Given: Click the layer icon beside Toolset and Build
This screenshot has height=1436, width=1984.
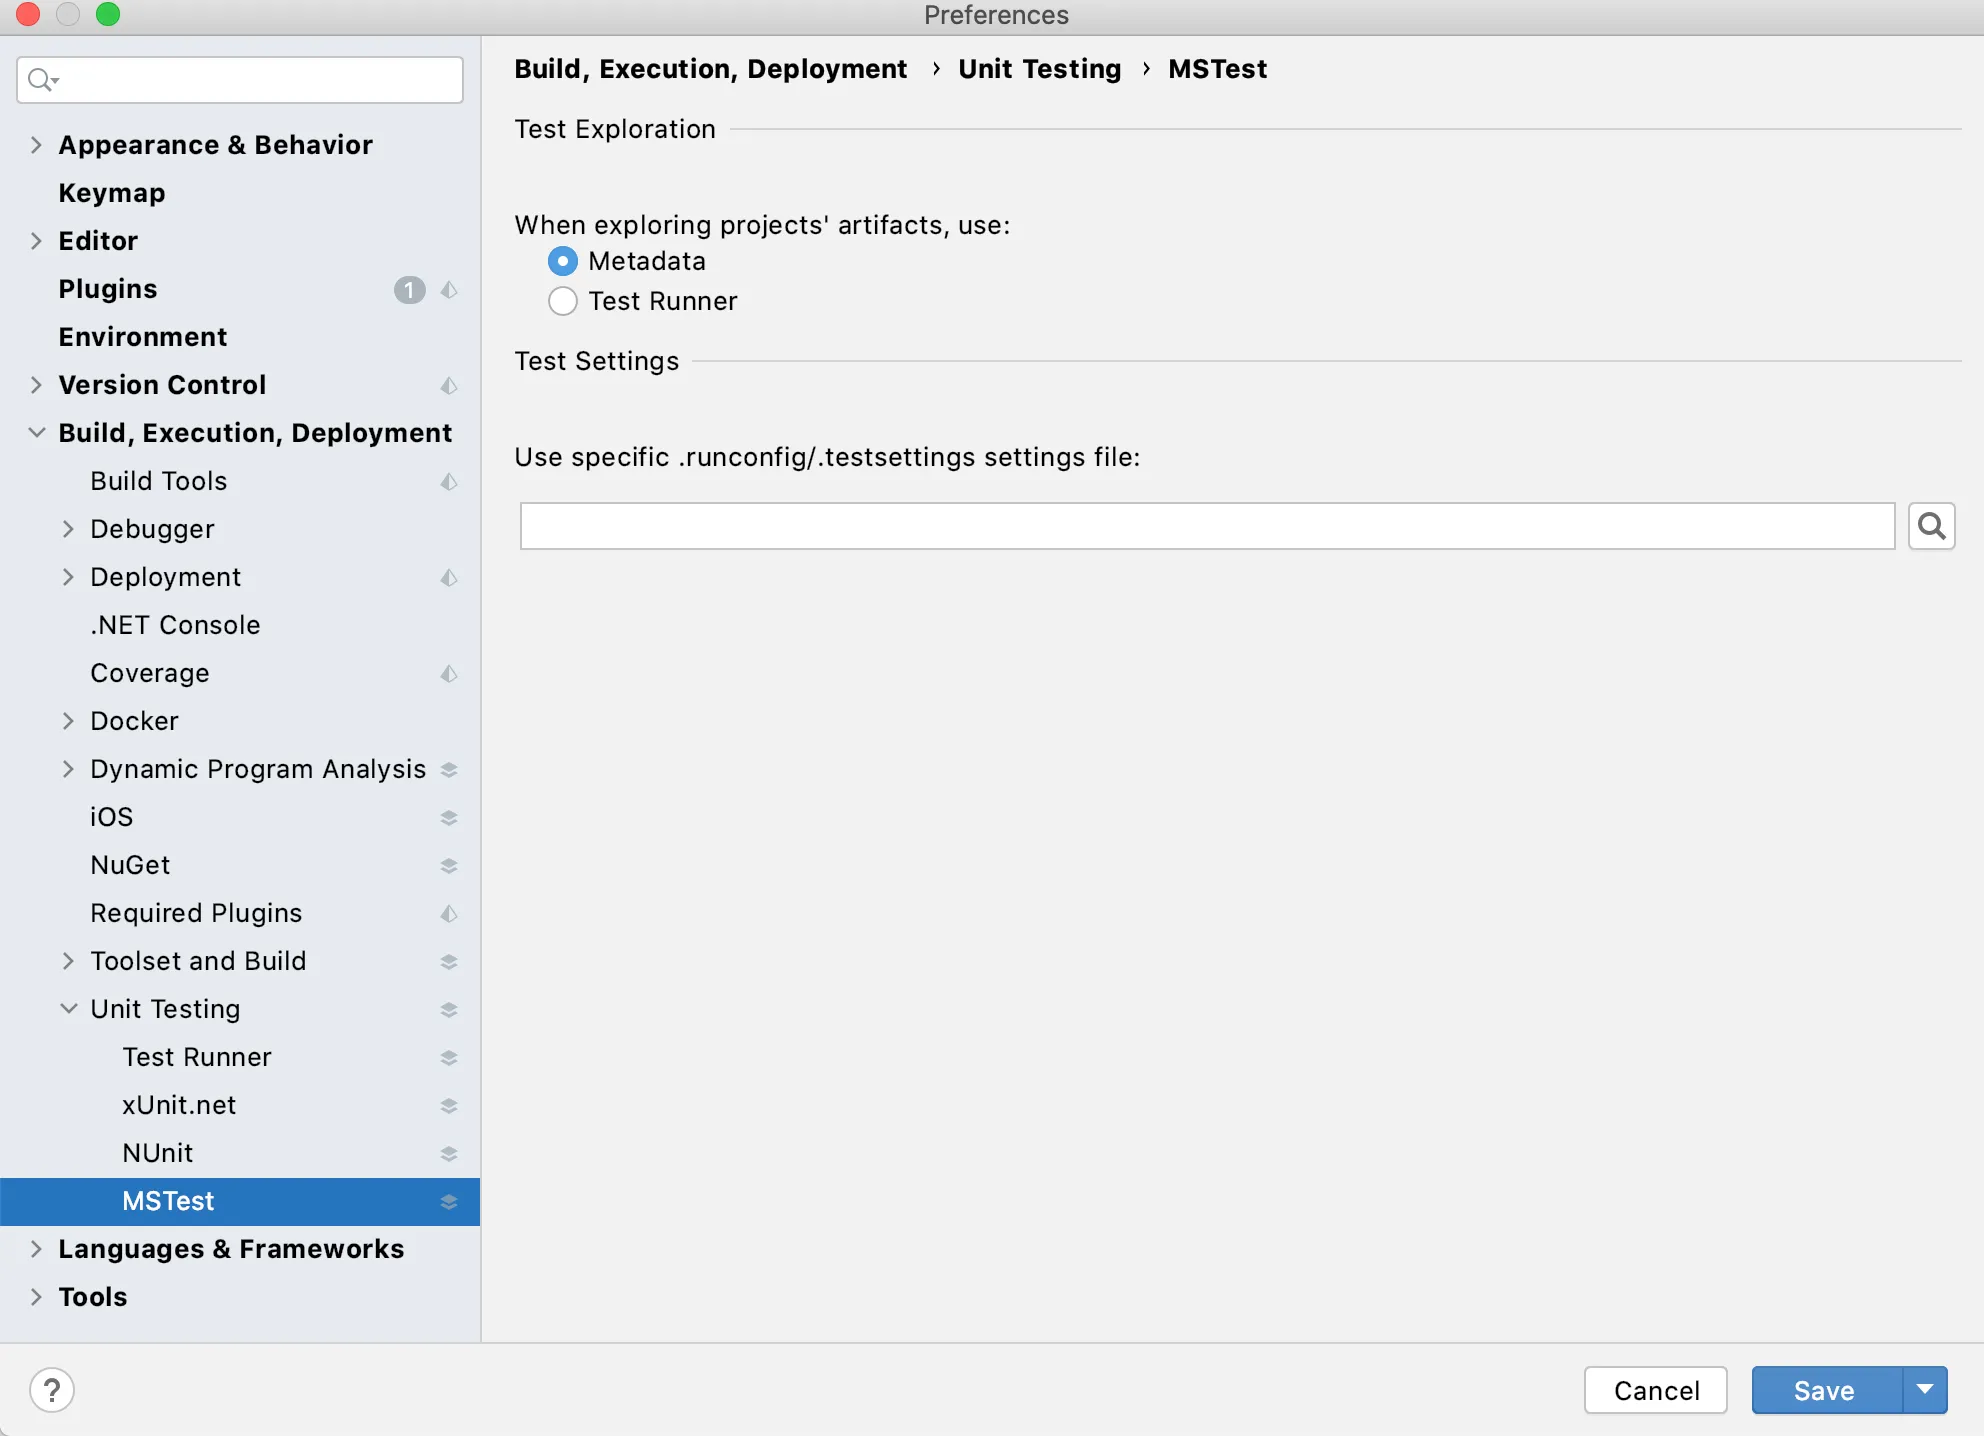Looking at the screenshot, I should coord(449,961).
